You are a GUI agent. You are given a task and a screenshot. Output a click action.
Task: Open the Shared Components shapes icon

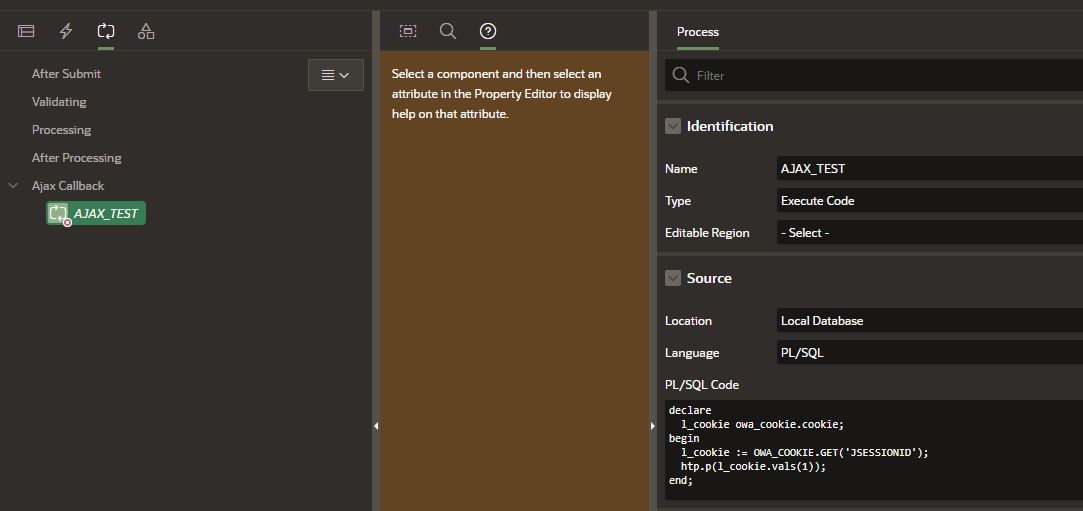point(146,31)
